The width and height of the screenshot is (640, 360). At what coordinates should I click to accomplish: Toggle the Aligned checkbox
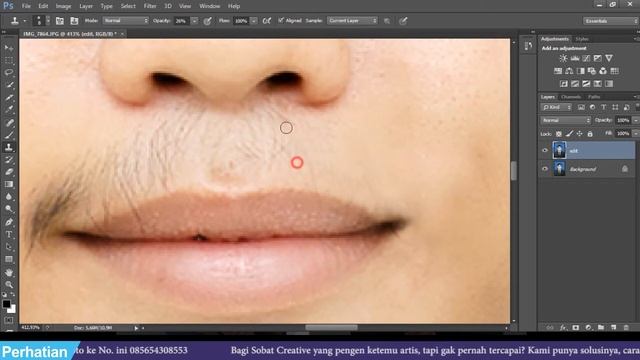(281, 20)
